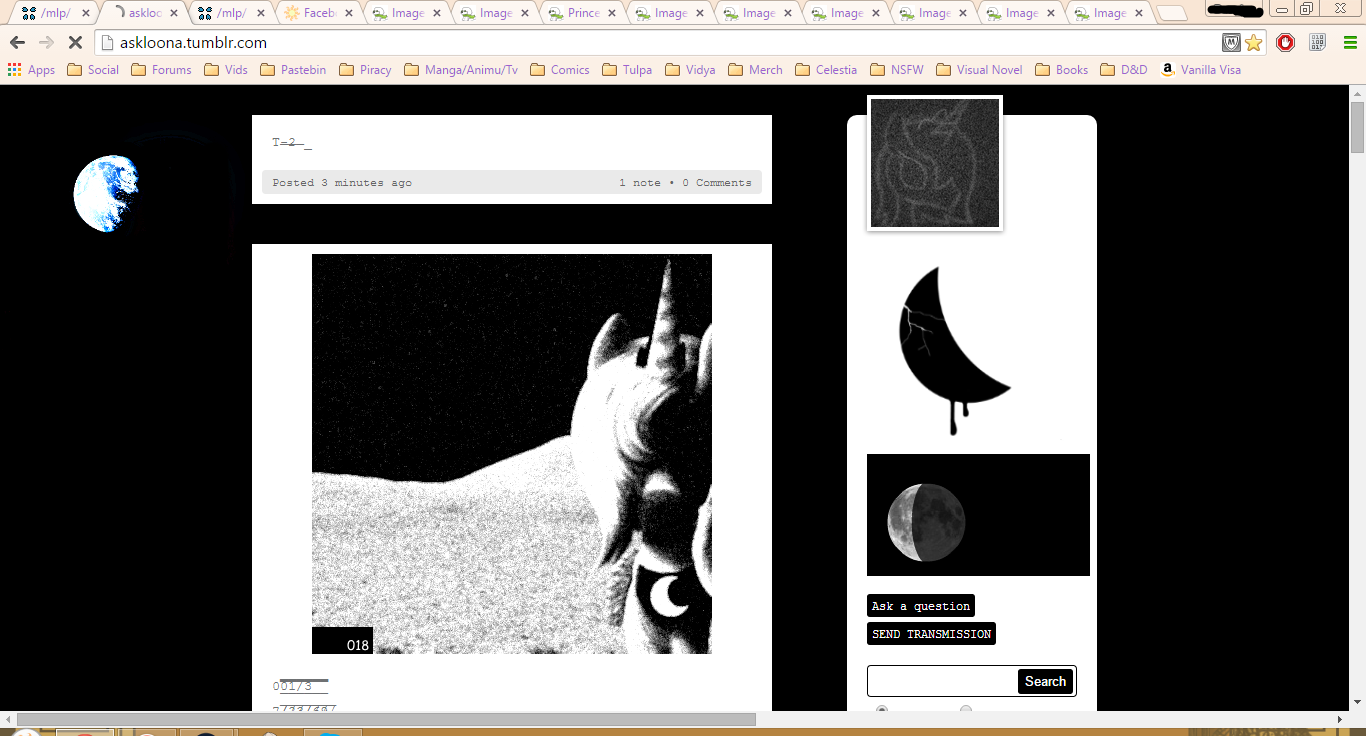Screen dimensions: 1366x736
Task: Go back to the previous page
Action: (17, 43)
